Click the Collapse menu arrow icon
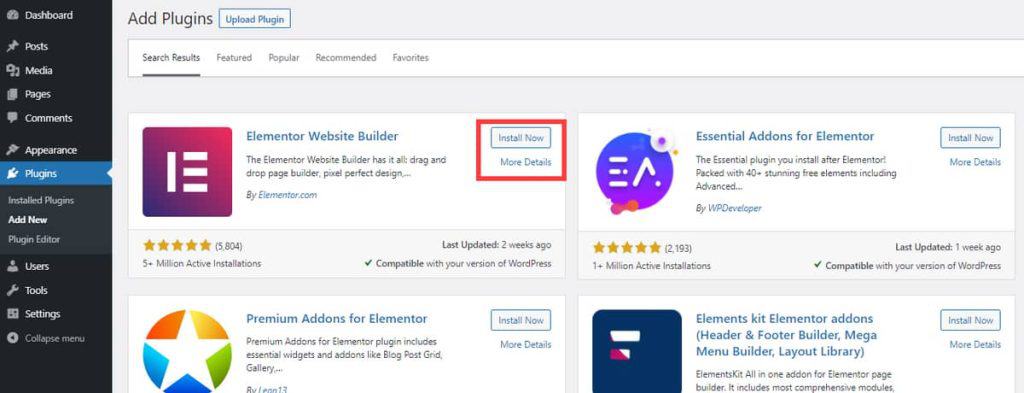Viewport: 1024px width, 393px height. (12, 338)
